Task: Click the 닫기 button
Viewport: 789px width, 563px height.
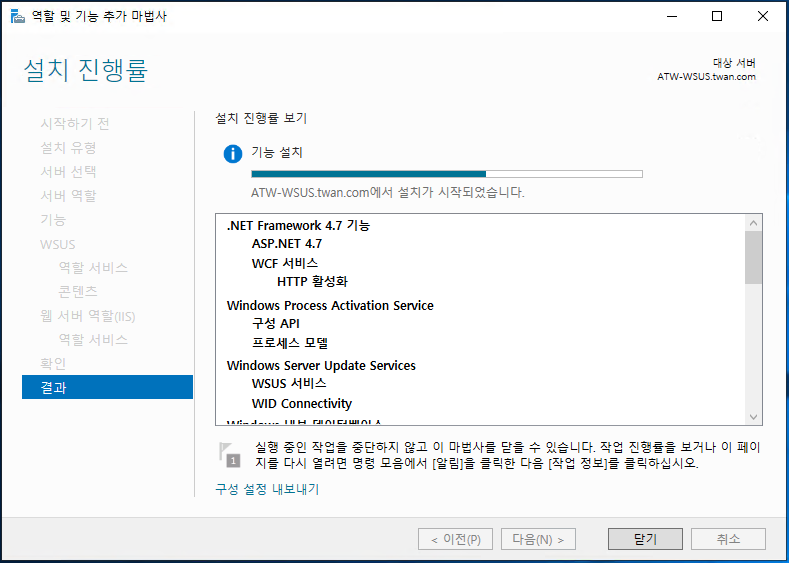Action: coord(645,539)
